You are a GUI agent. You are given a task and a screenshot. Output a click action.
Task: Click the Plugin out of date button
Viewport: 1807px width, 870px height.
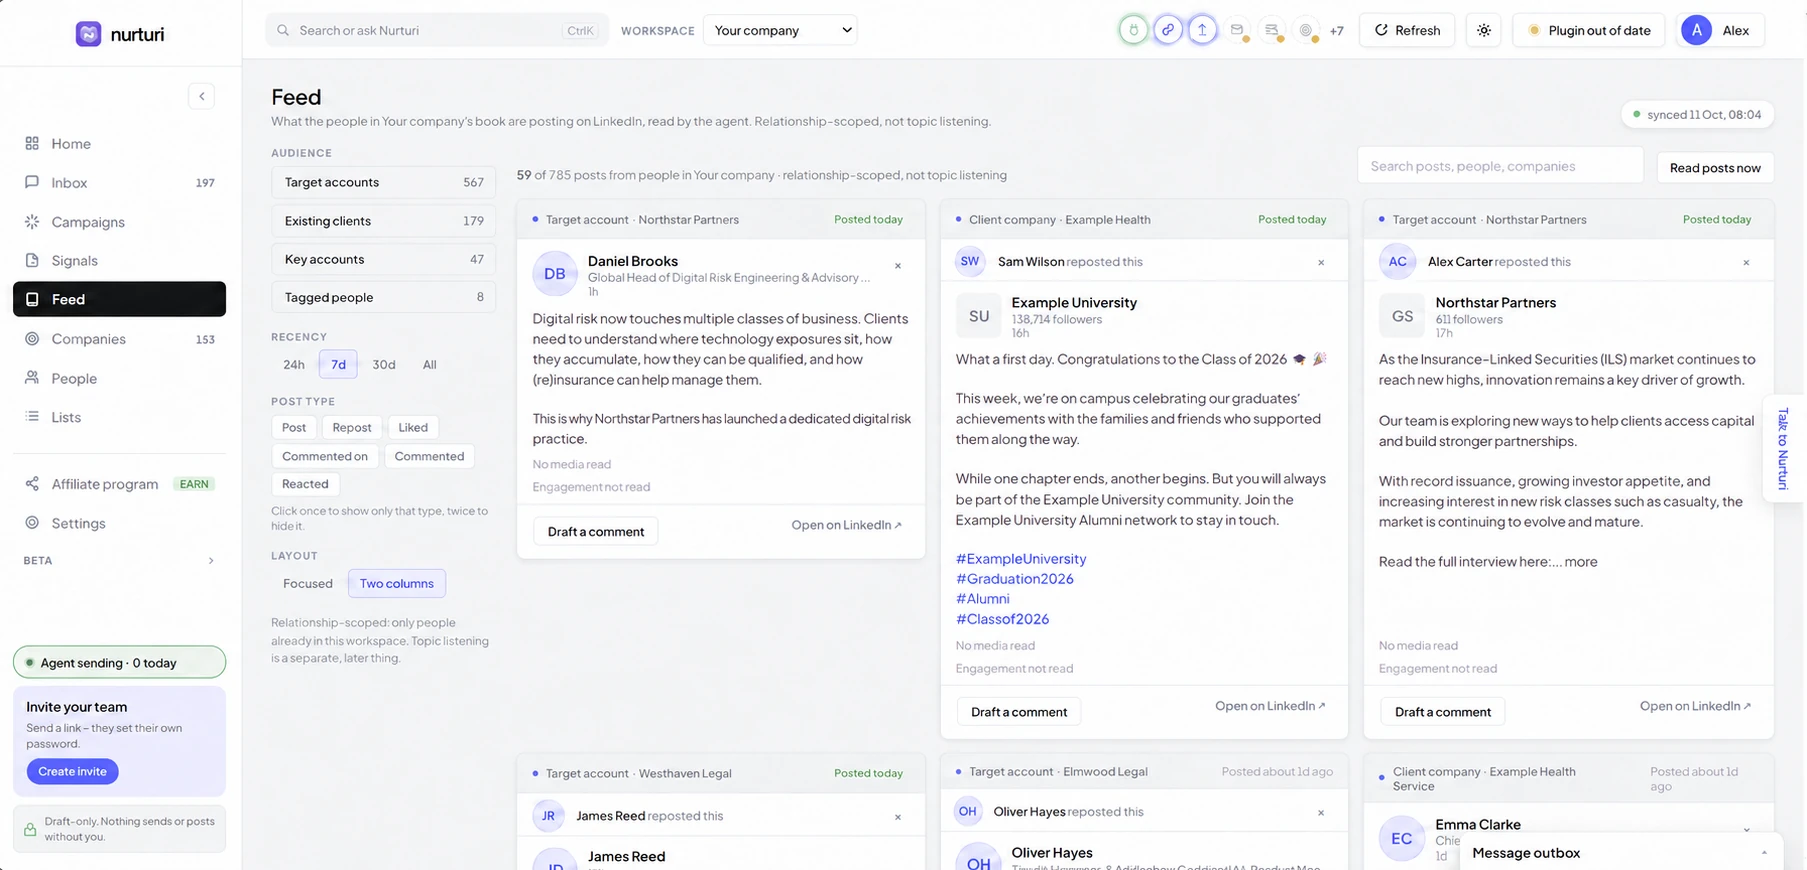1589,30
